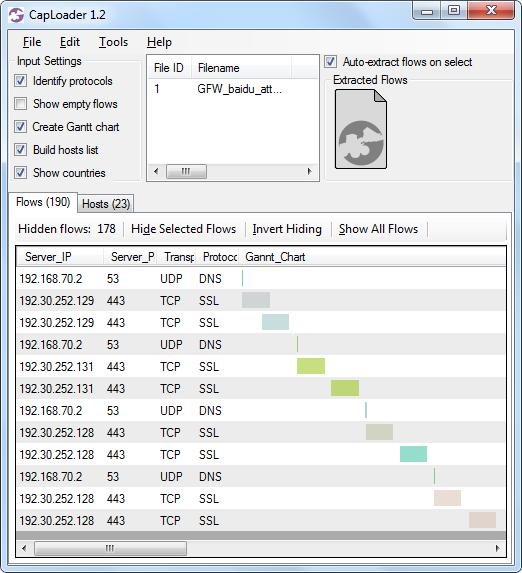Viewport: 522px width, 573px height.
Task: Click the Extracted Flows pcap file icon
Action: click(x=361, y=129)
